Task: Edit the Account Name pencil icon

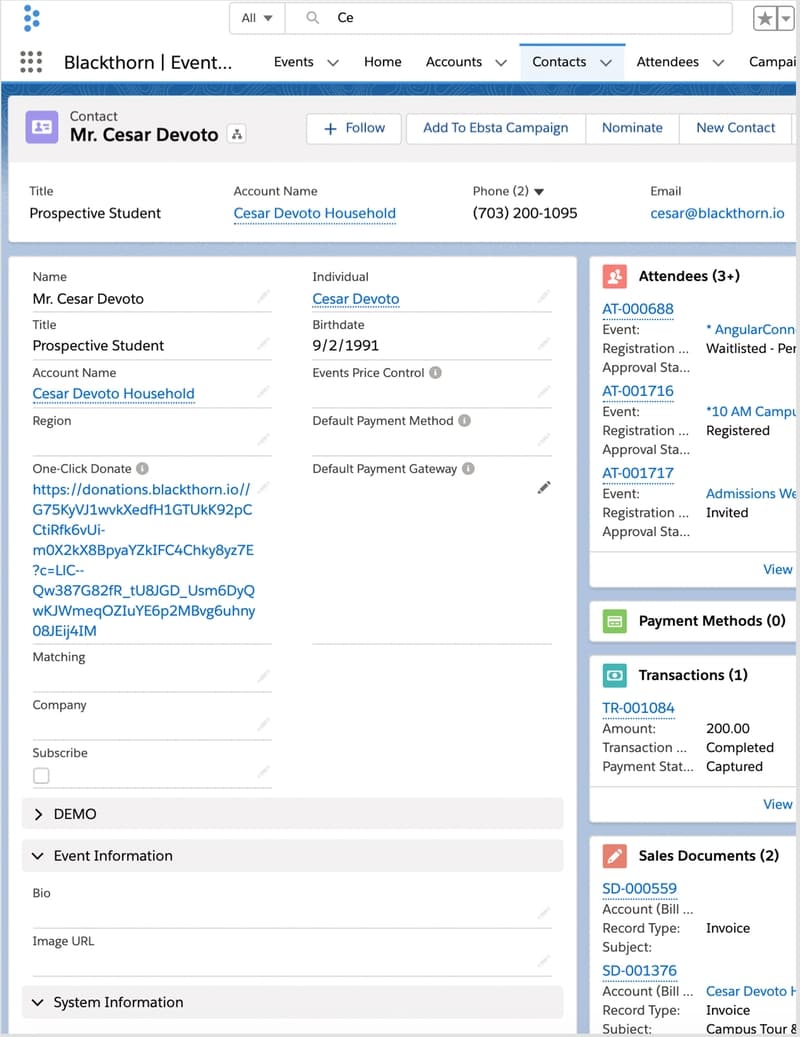Action: coord(264,391)
